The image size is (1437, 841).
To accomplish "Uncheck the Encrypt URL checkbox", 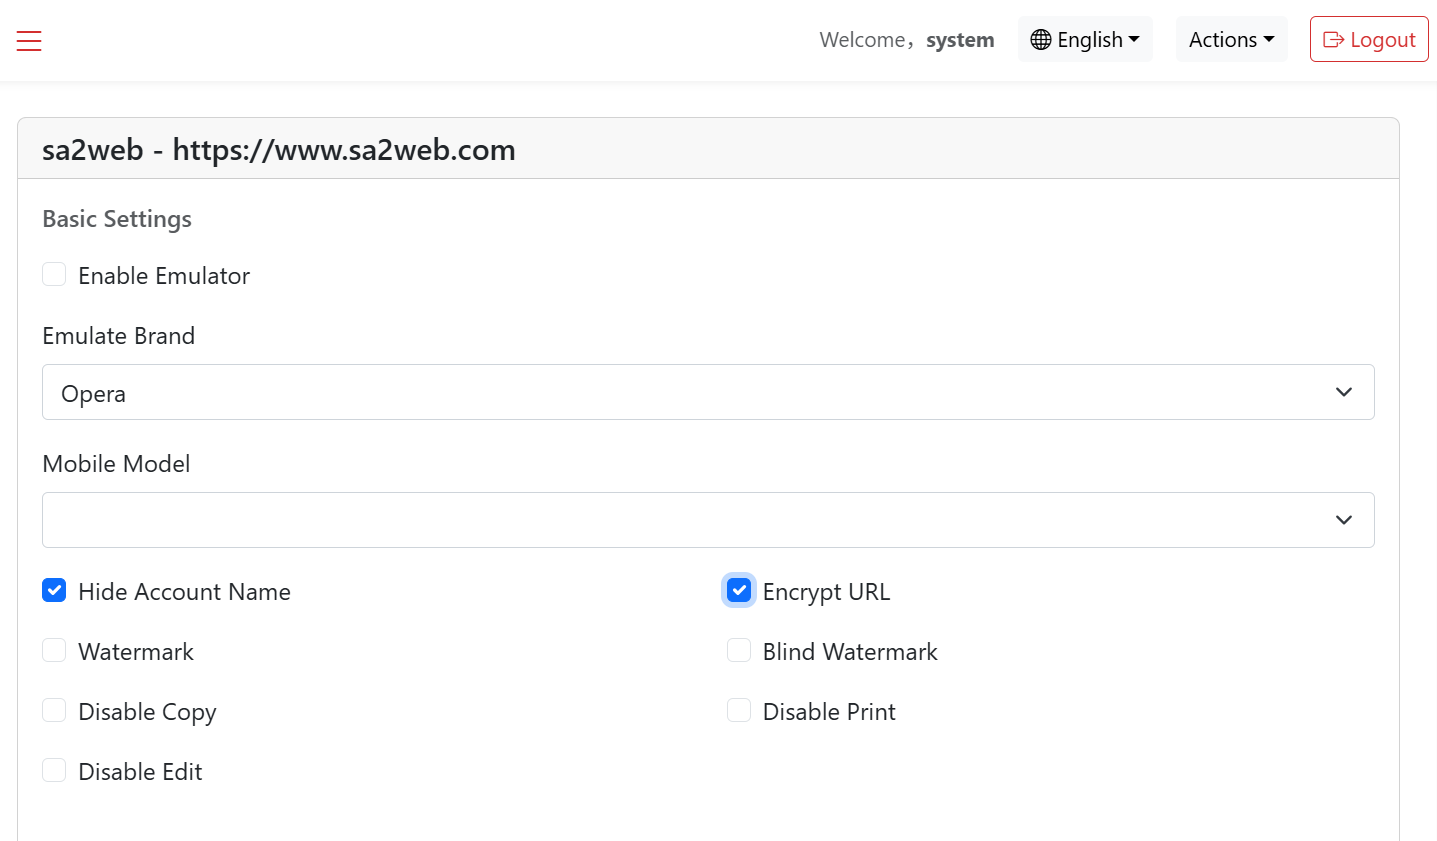I will point(739,590).
